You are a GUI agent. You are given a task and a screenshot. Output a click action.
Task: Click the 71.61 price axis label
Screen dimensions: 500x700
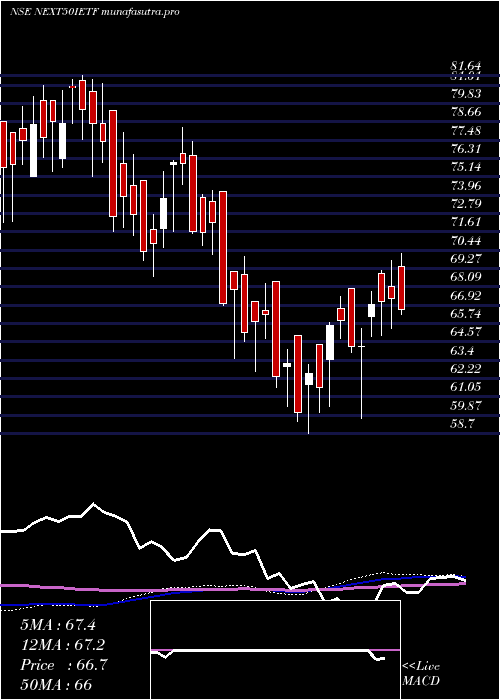tap(465, 222)
